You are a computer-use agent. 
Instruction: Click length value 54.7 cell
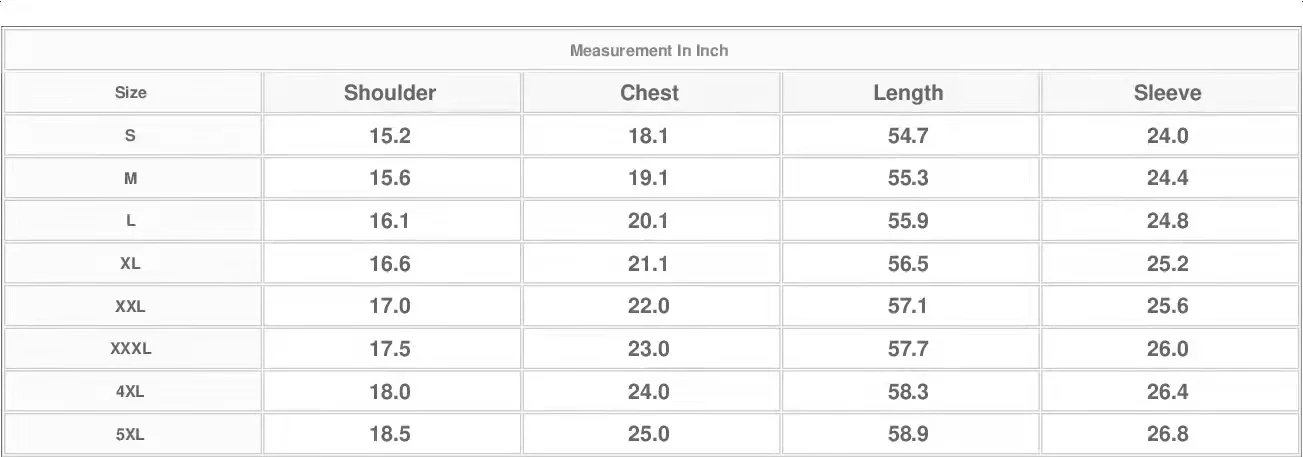tap(908, 136)
